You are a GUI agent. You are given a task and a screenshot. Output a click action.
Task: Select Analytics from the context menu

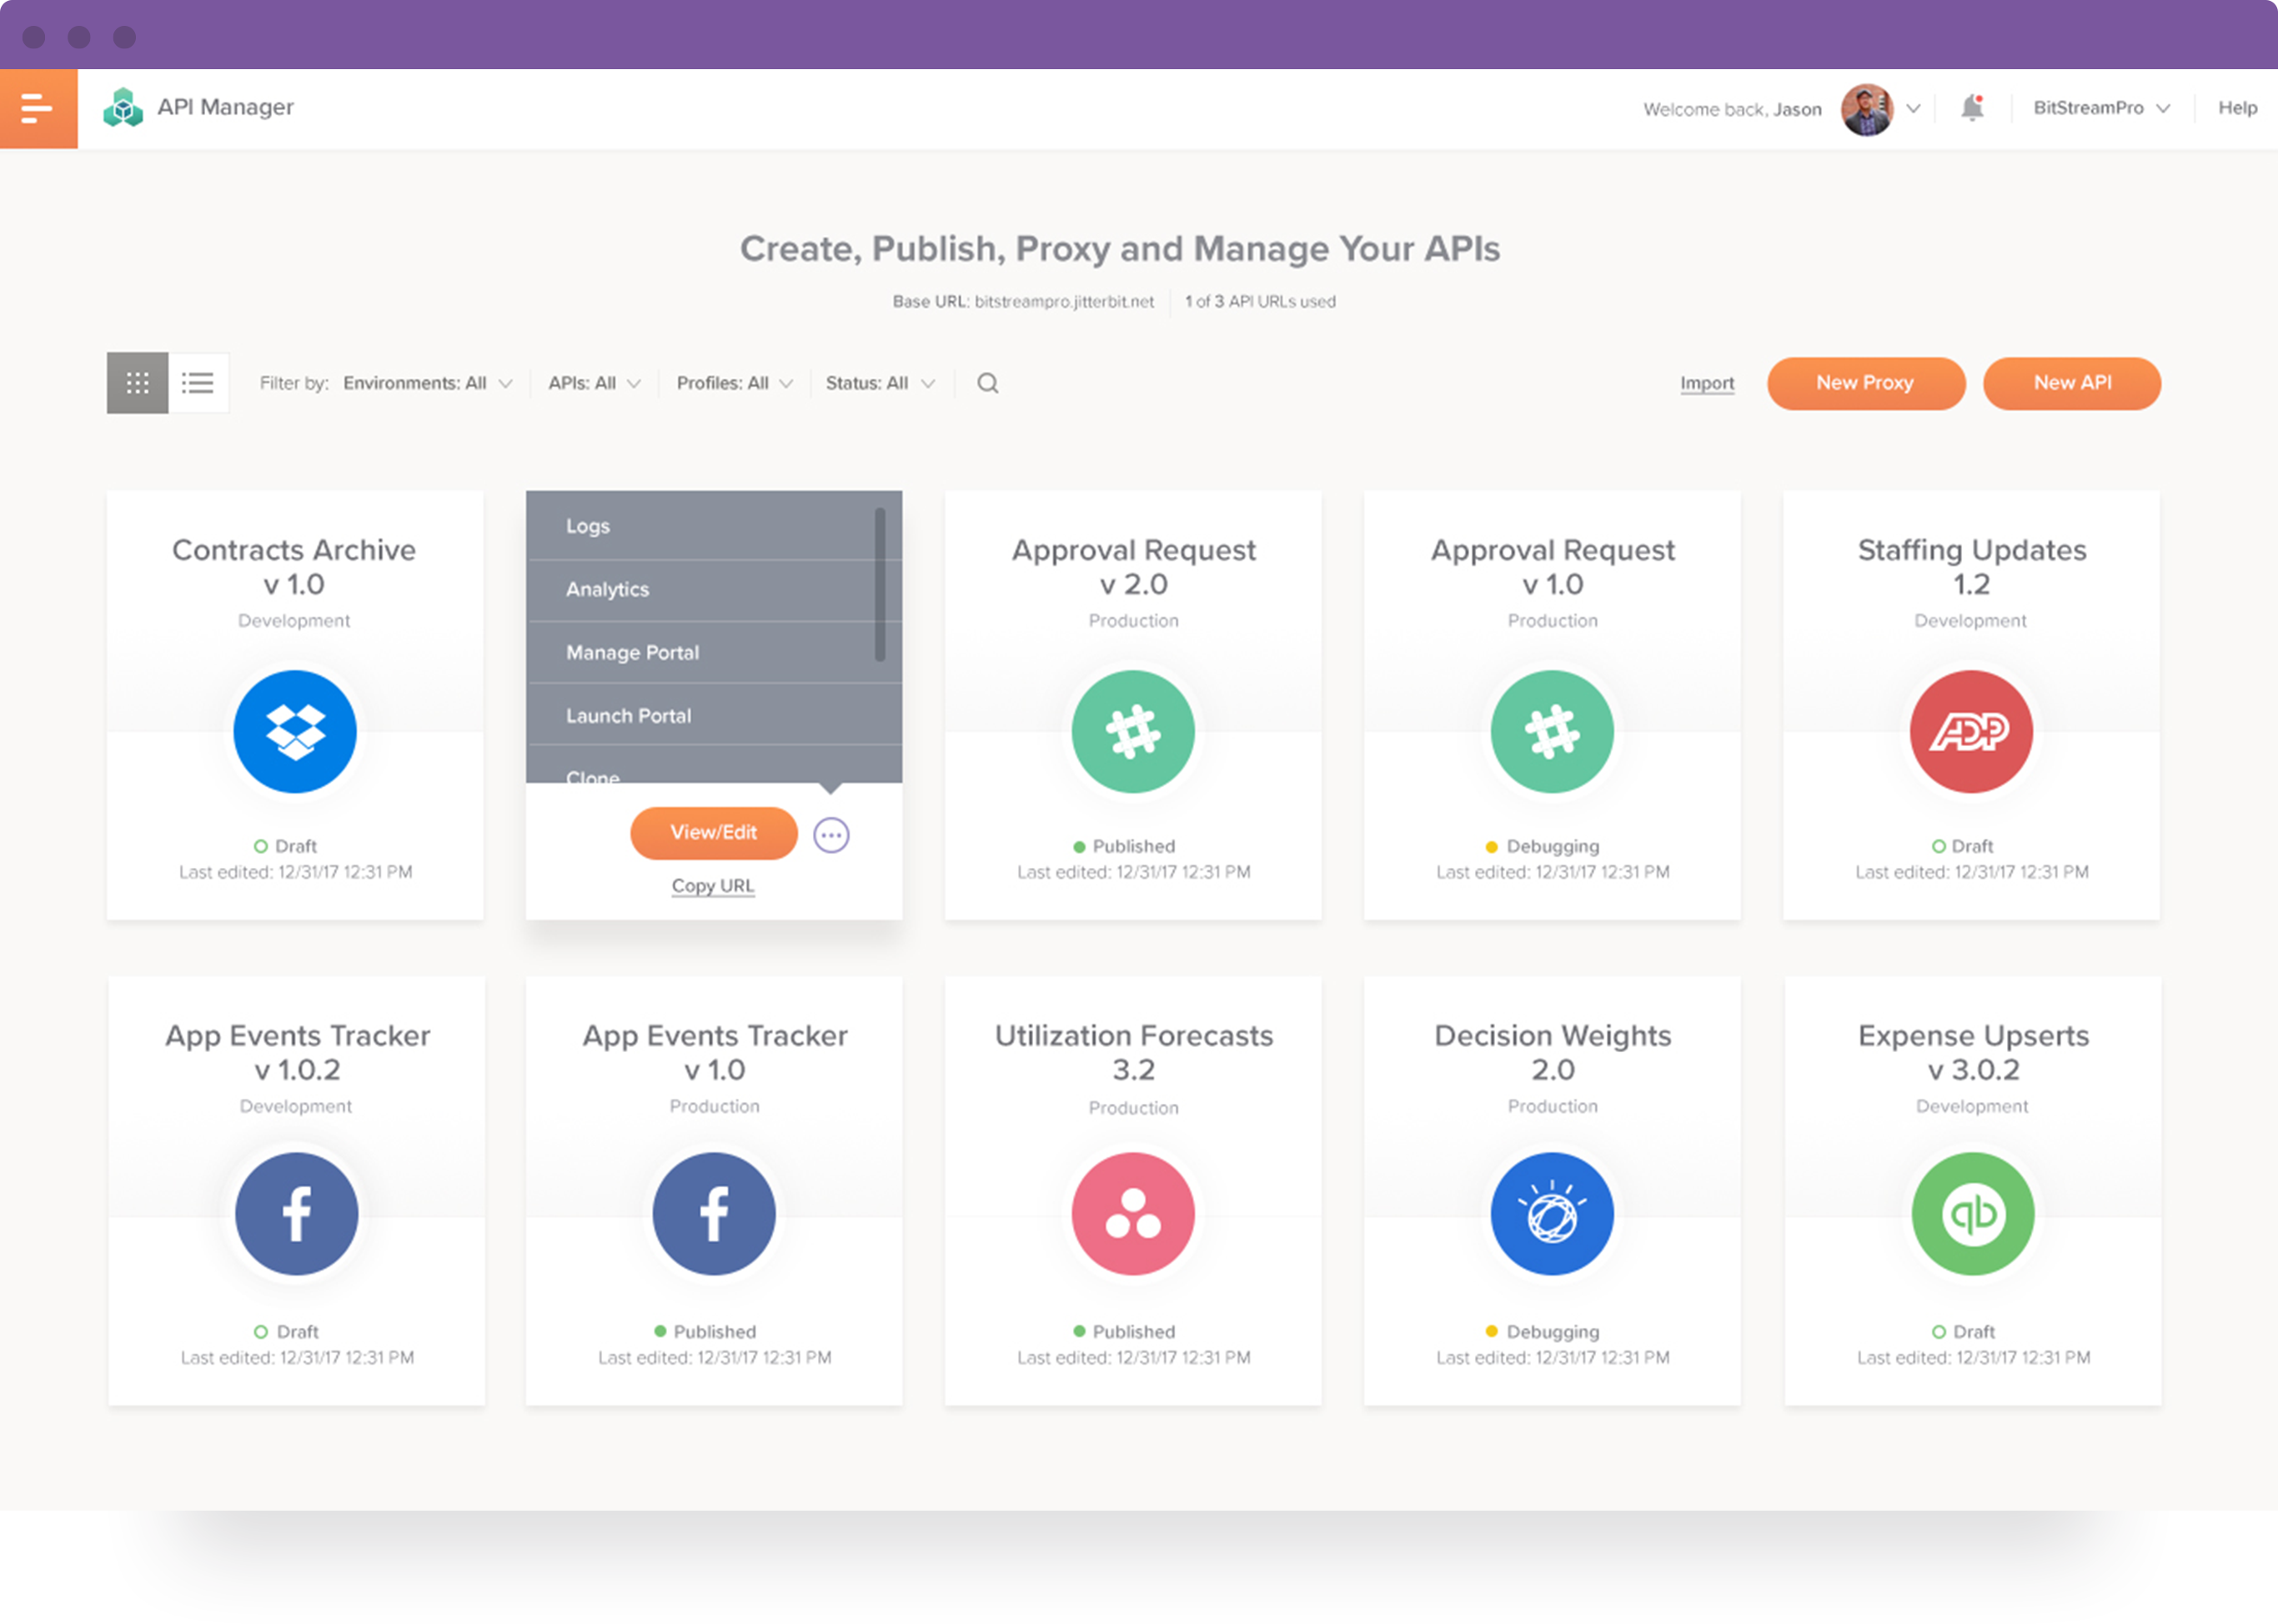(x=608, y=589)
